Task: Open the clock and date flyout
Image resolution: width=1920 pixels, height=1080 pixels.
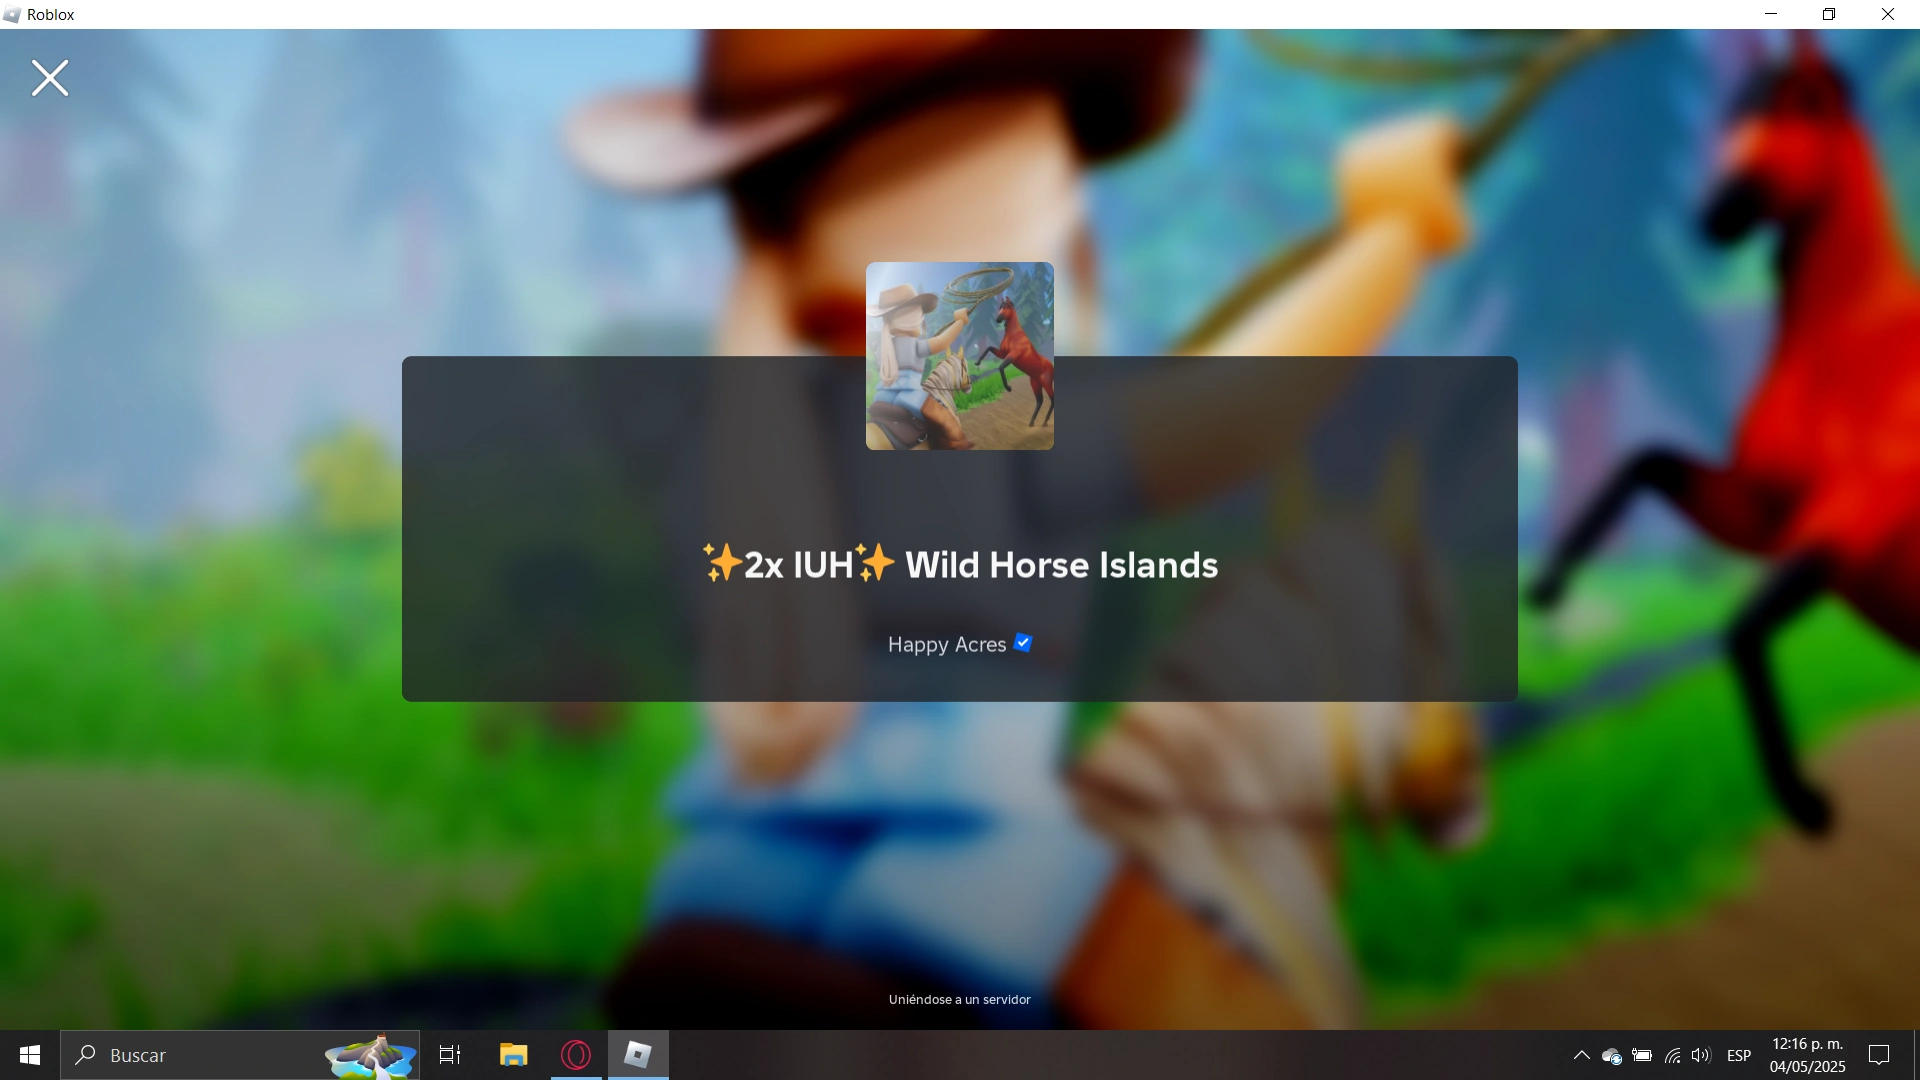Action: coord(1807,1055)
